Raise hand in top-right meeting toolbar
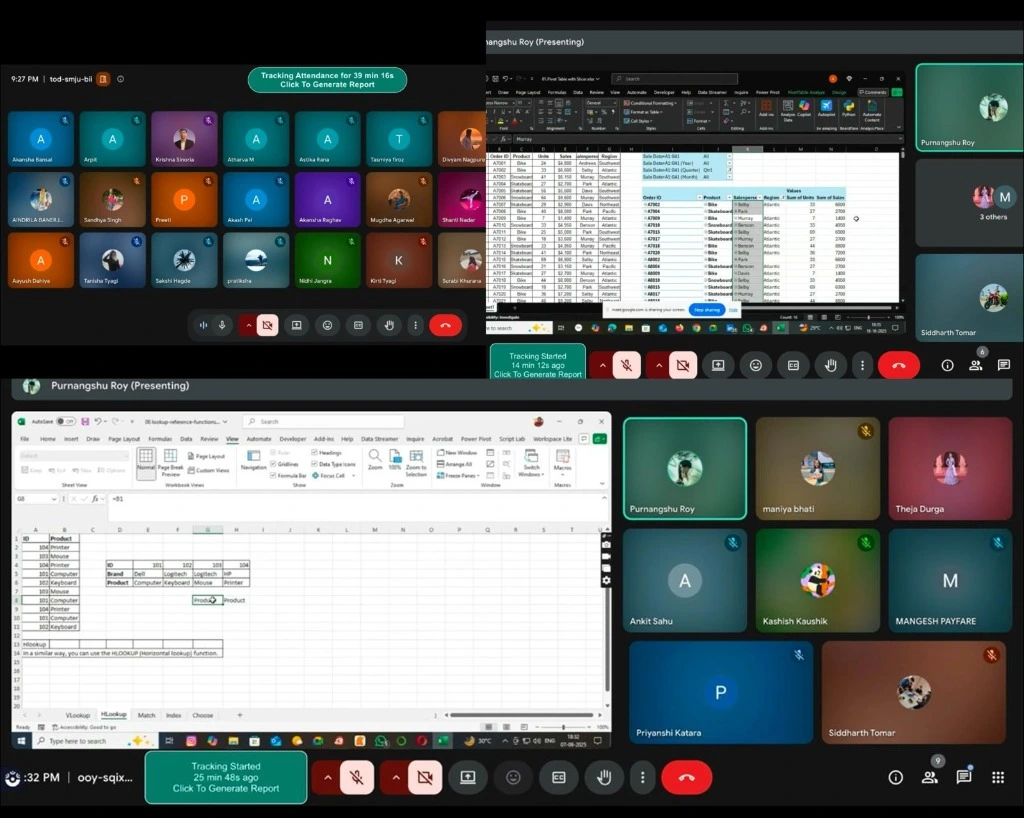The image size is (1024, 818). pos(831,366)
